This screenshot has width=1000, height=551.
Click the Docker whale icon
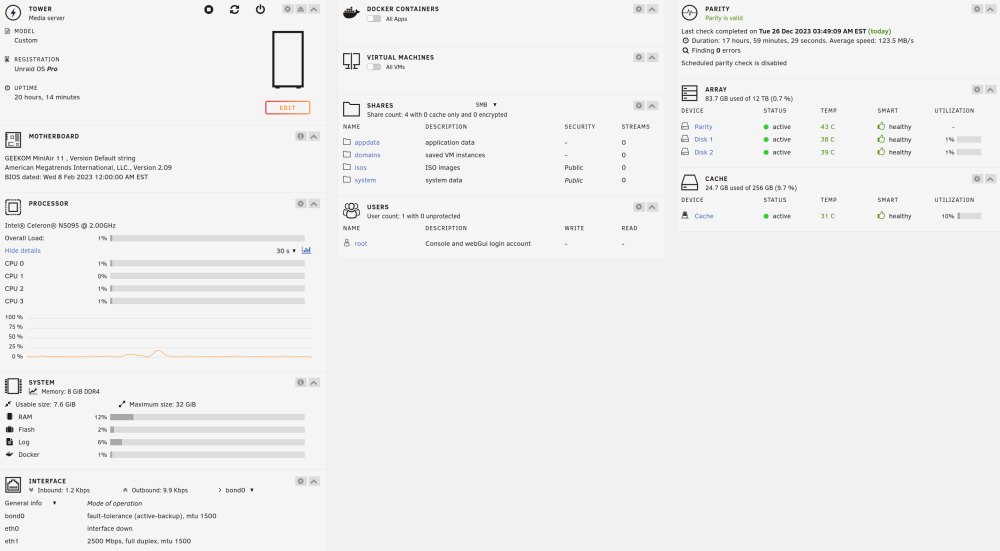point(351,13)
